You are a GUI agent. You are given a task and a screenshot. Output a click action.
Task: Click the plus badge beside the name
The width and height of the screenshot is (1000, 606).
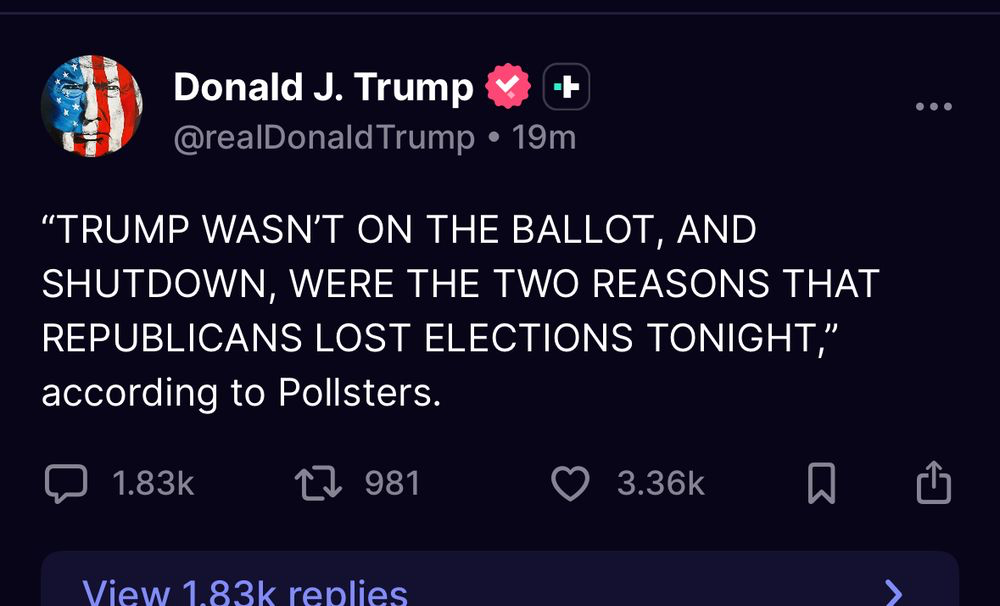click(x=566, y=88)
